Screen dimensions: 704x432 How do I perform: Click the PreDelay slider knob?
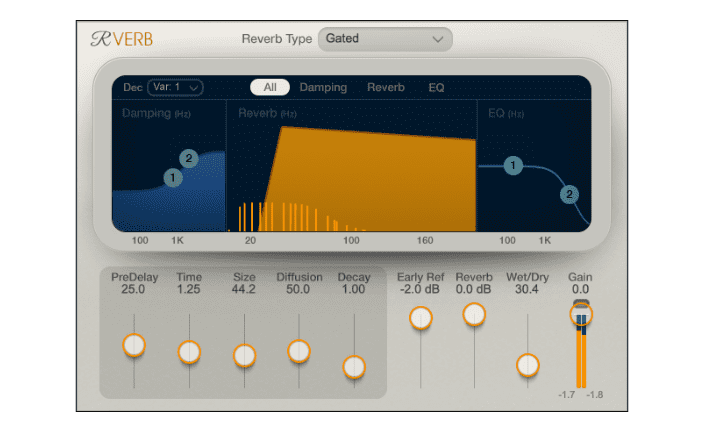click(x=134, y=345)
